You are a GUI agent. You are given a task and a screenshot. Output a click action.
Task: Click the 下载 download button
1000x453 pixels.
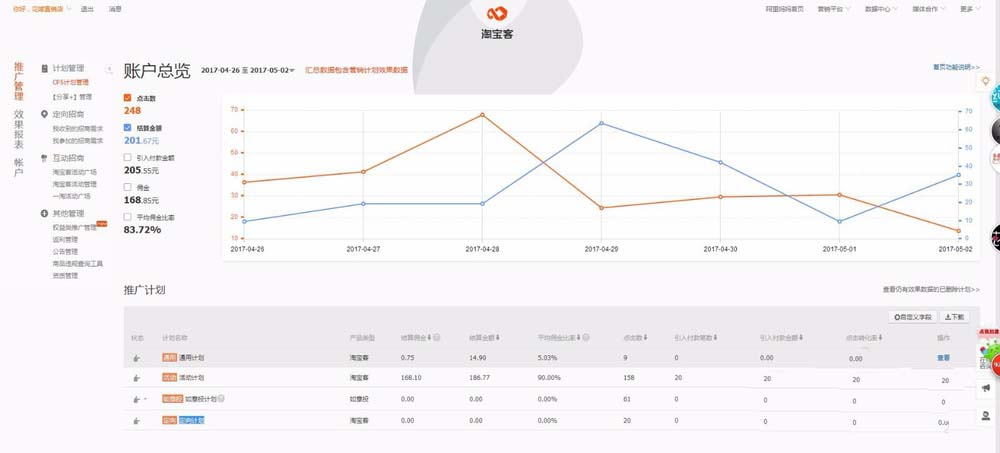tap(954, 316)
